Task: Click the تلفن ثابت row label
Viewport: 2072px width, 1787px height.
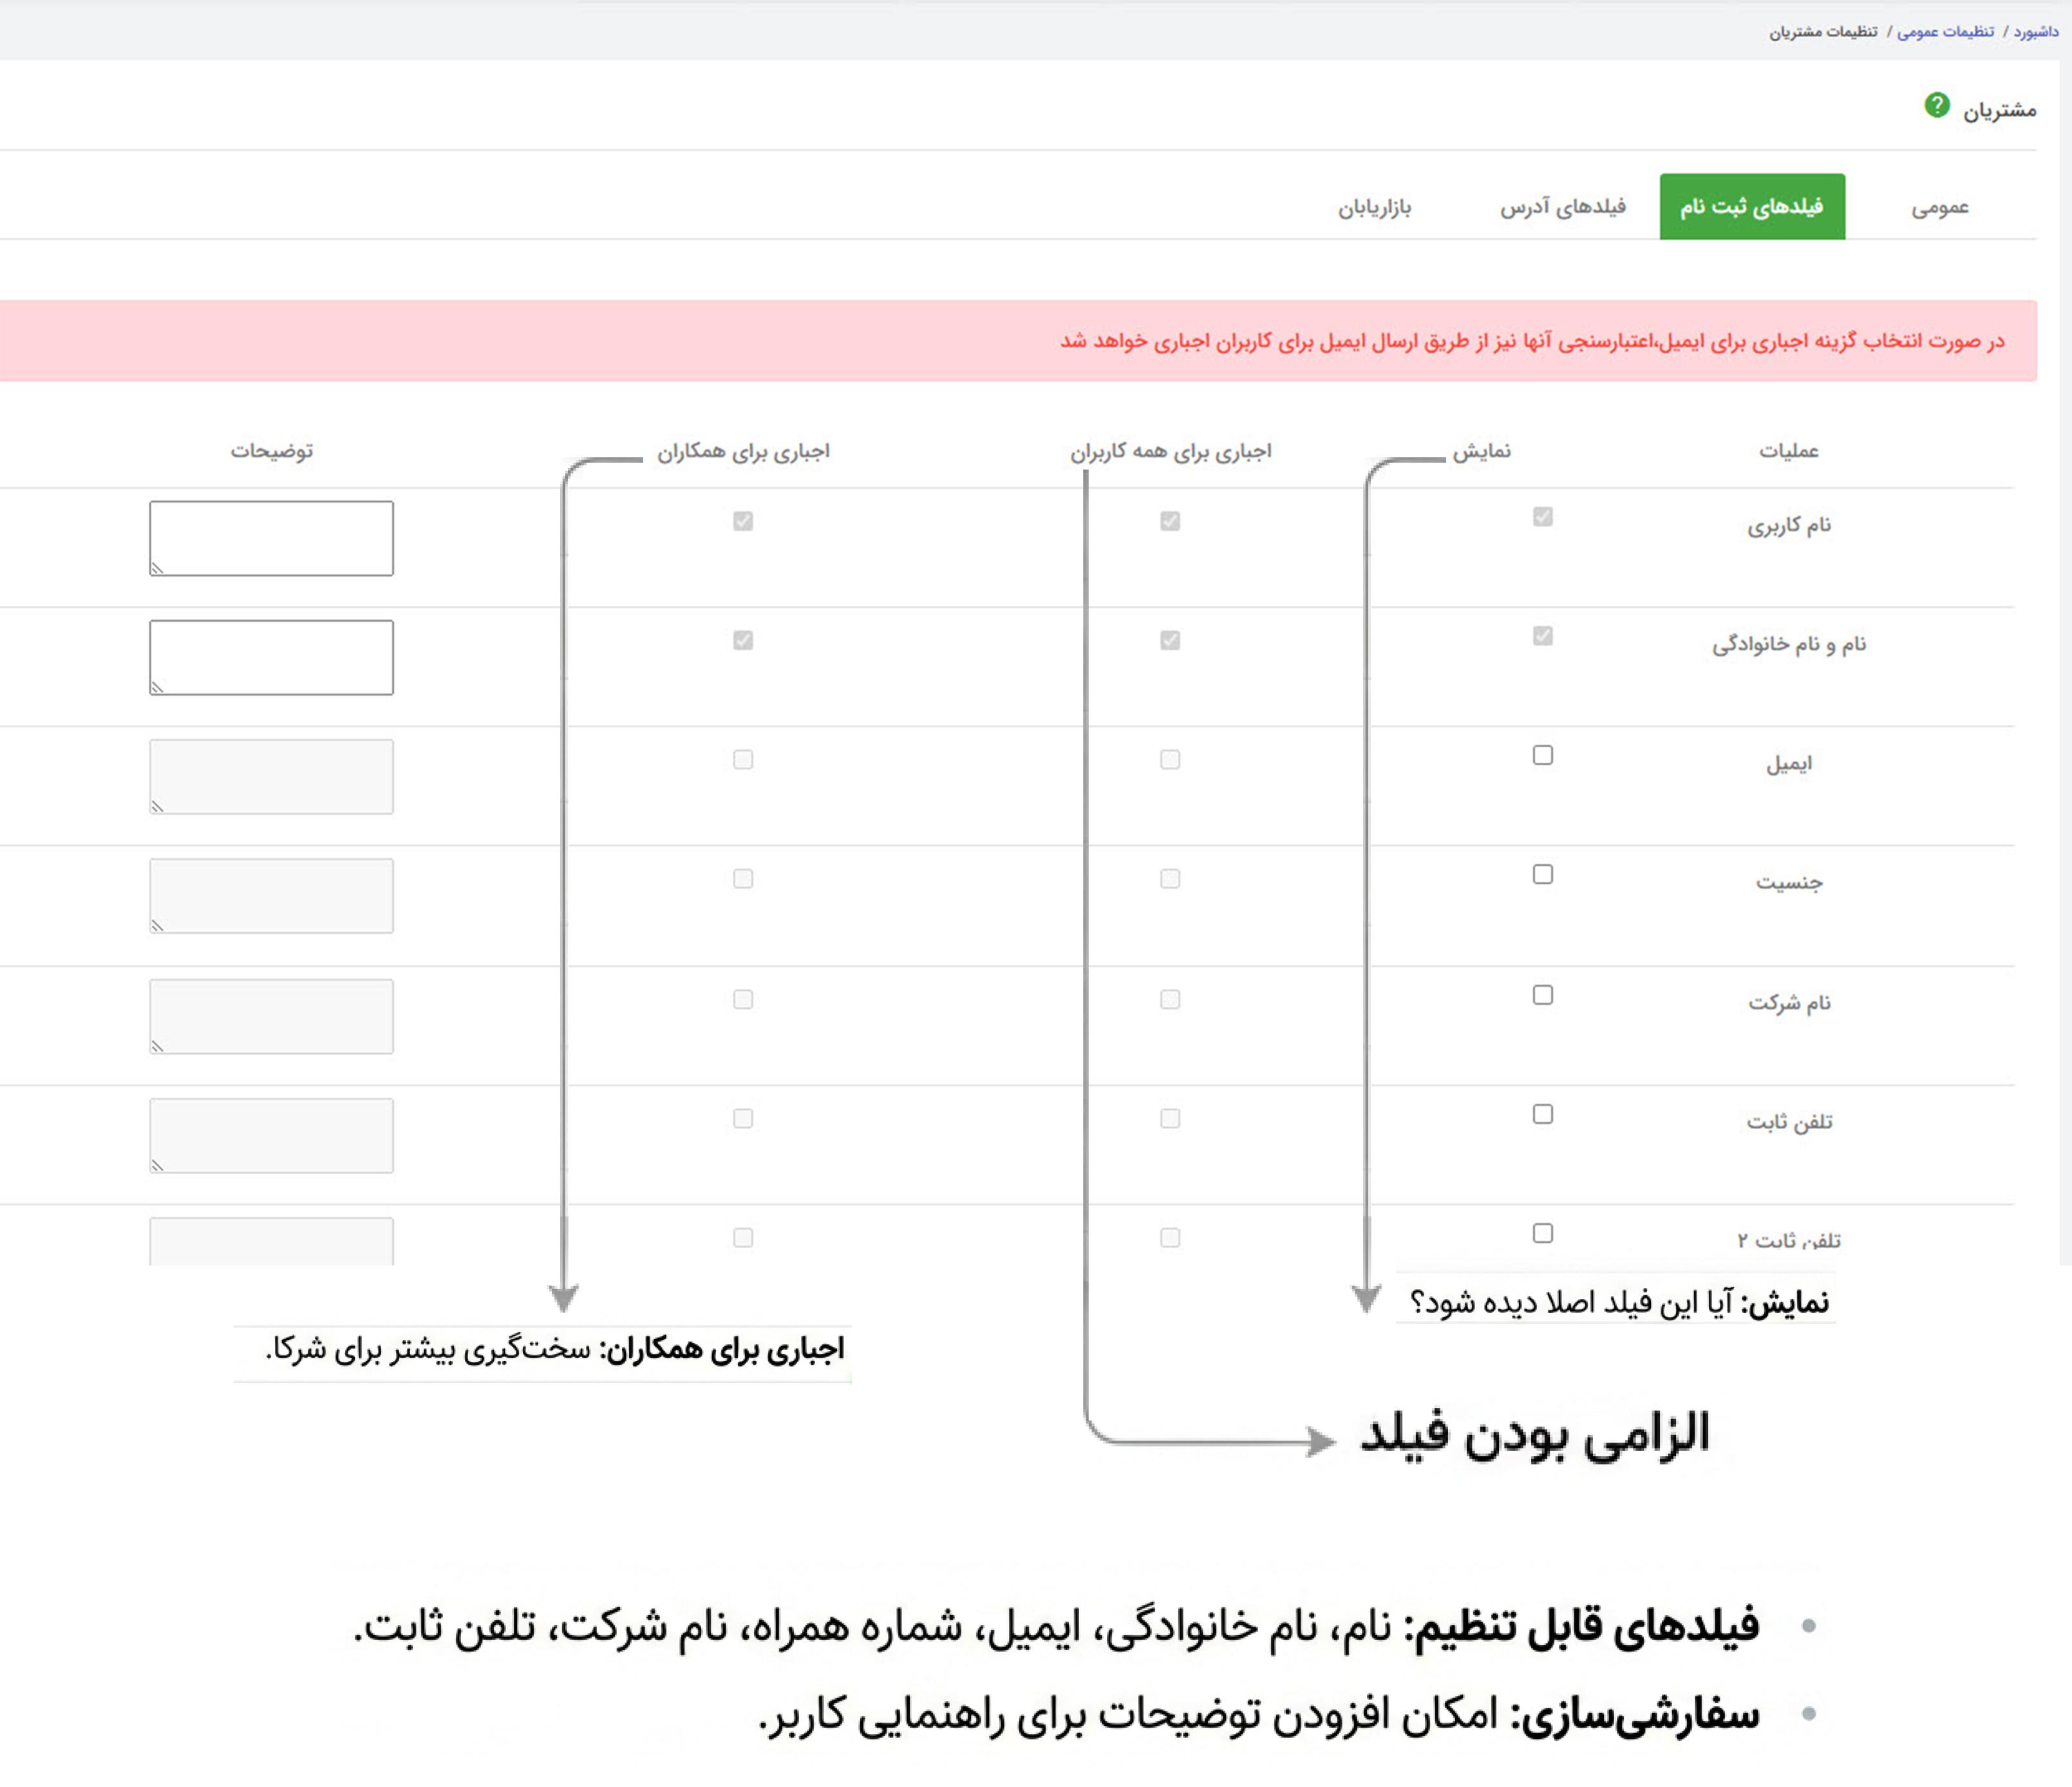Action: [x=1789, y=1122]
